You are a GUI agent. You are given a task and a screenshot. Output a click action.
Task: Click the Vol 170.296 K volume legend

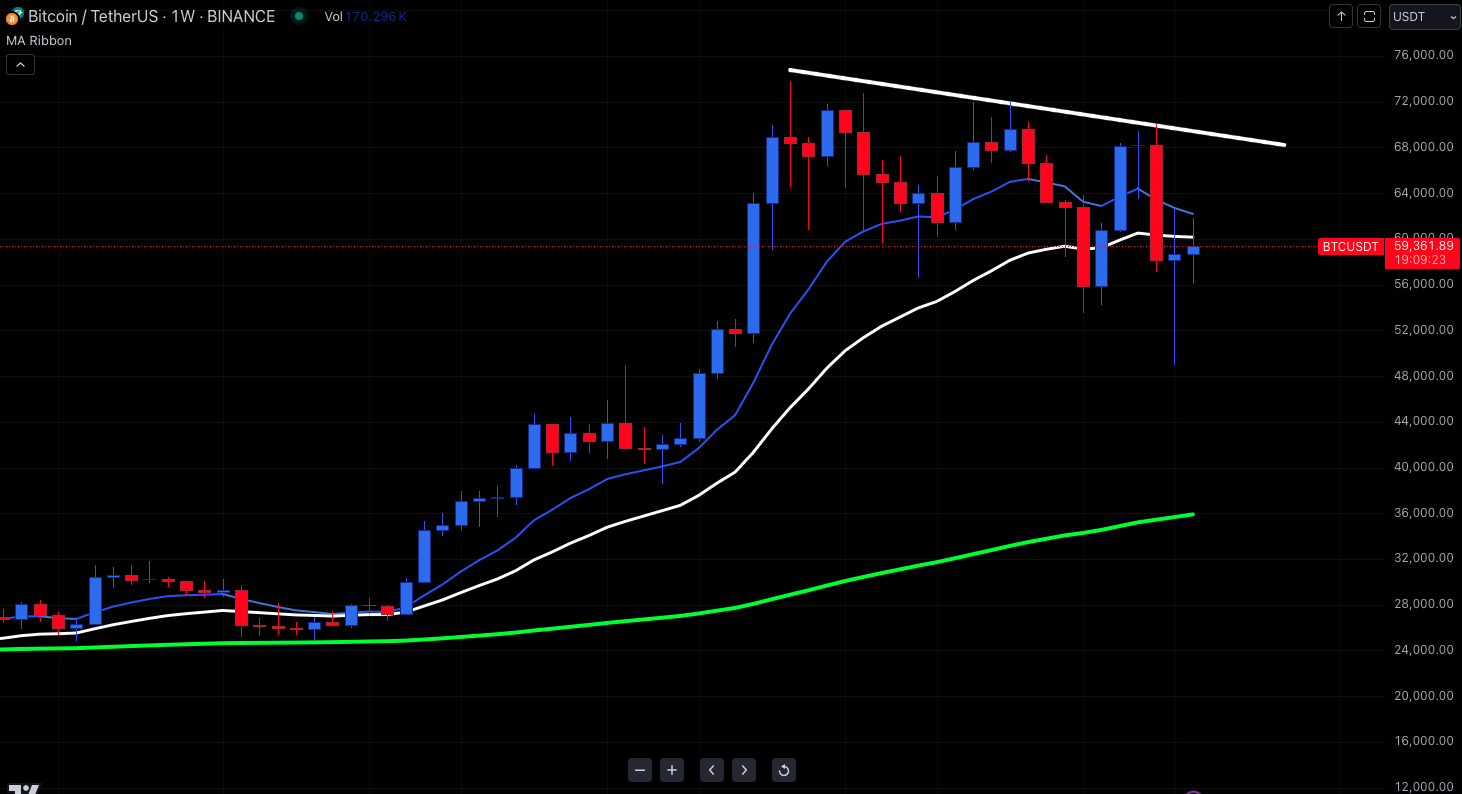point(365,17)
